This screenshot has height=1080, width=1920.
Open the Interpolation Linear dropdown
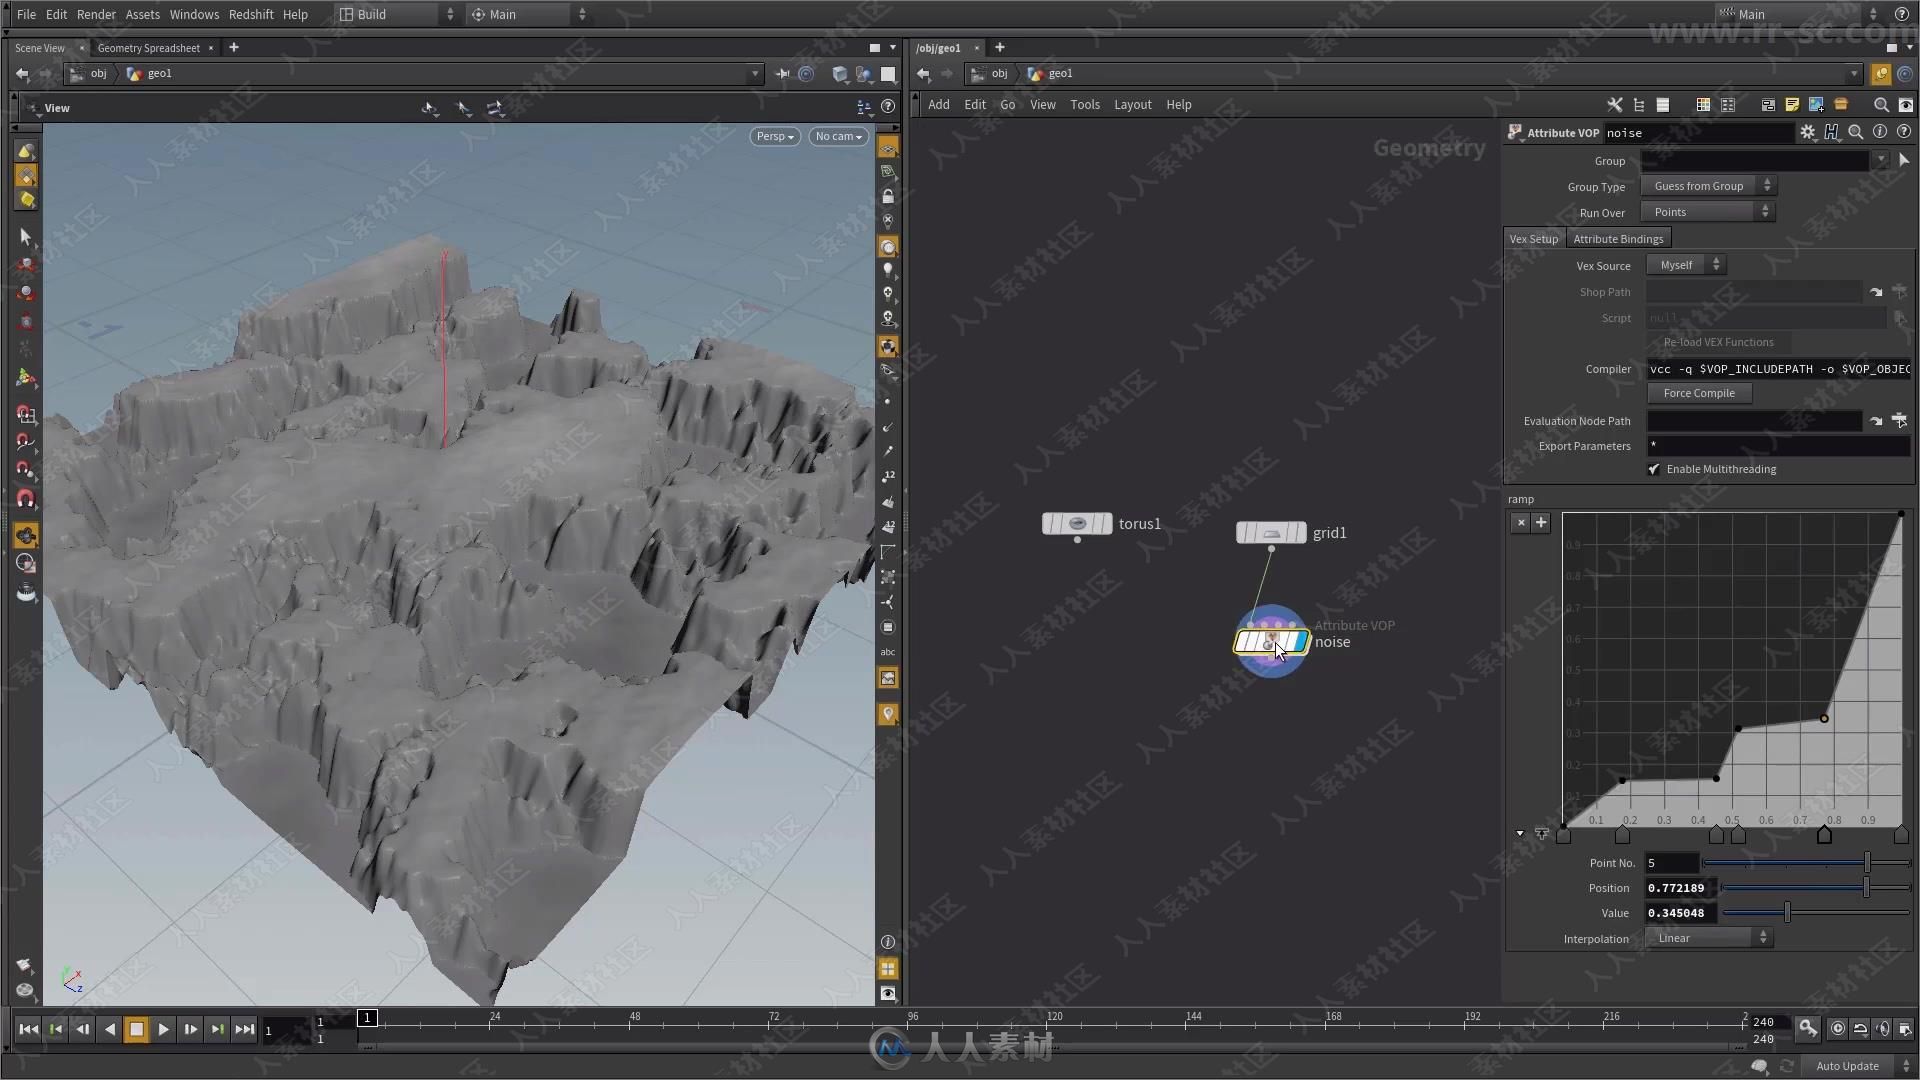[1708, 938]
